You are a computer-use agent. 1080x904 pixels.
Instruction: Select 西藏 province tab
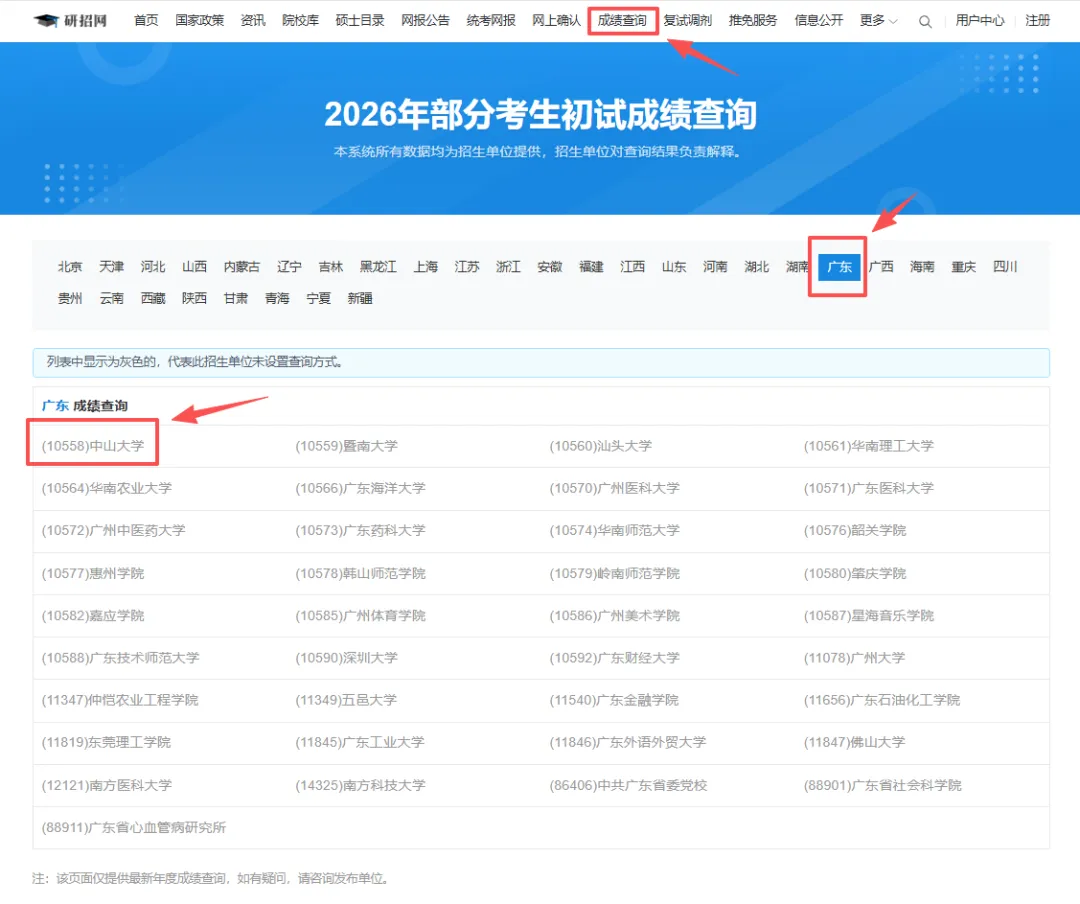[153, 298]
